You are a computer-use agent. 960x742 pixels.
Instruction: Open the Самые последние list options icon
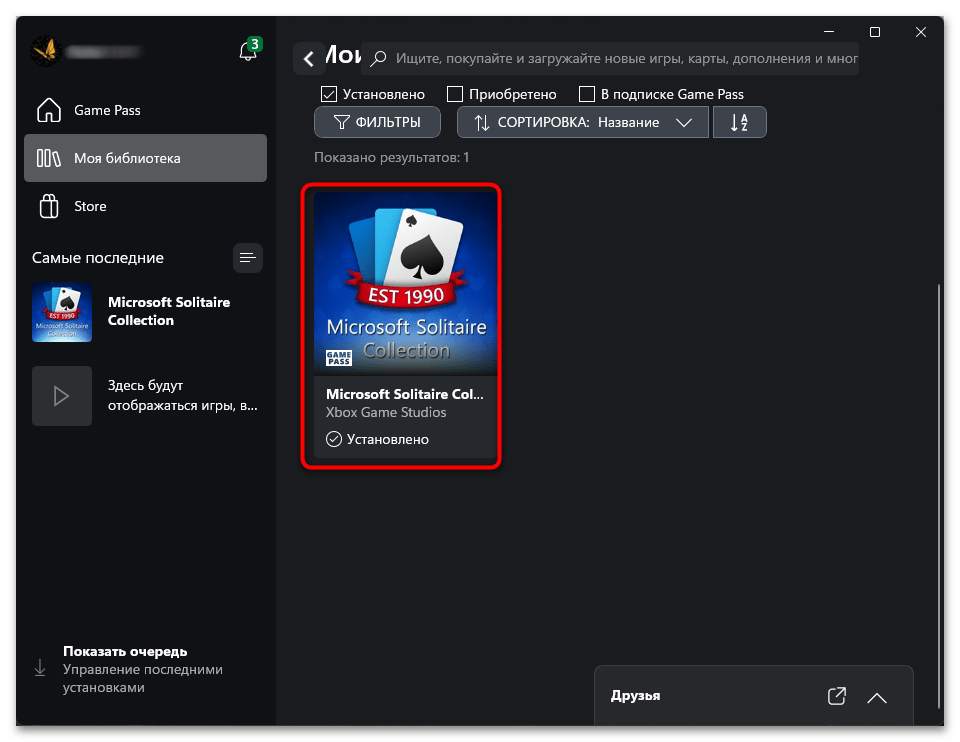click(248, 258)
